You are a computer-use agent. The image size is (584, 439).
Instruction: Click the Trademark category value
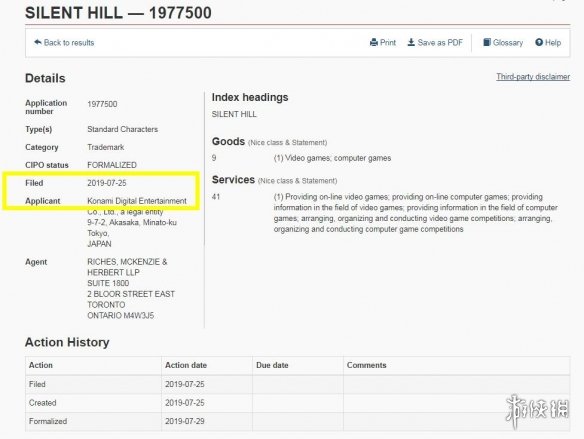[106, 147]
